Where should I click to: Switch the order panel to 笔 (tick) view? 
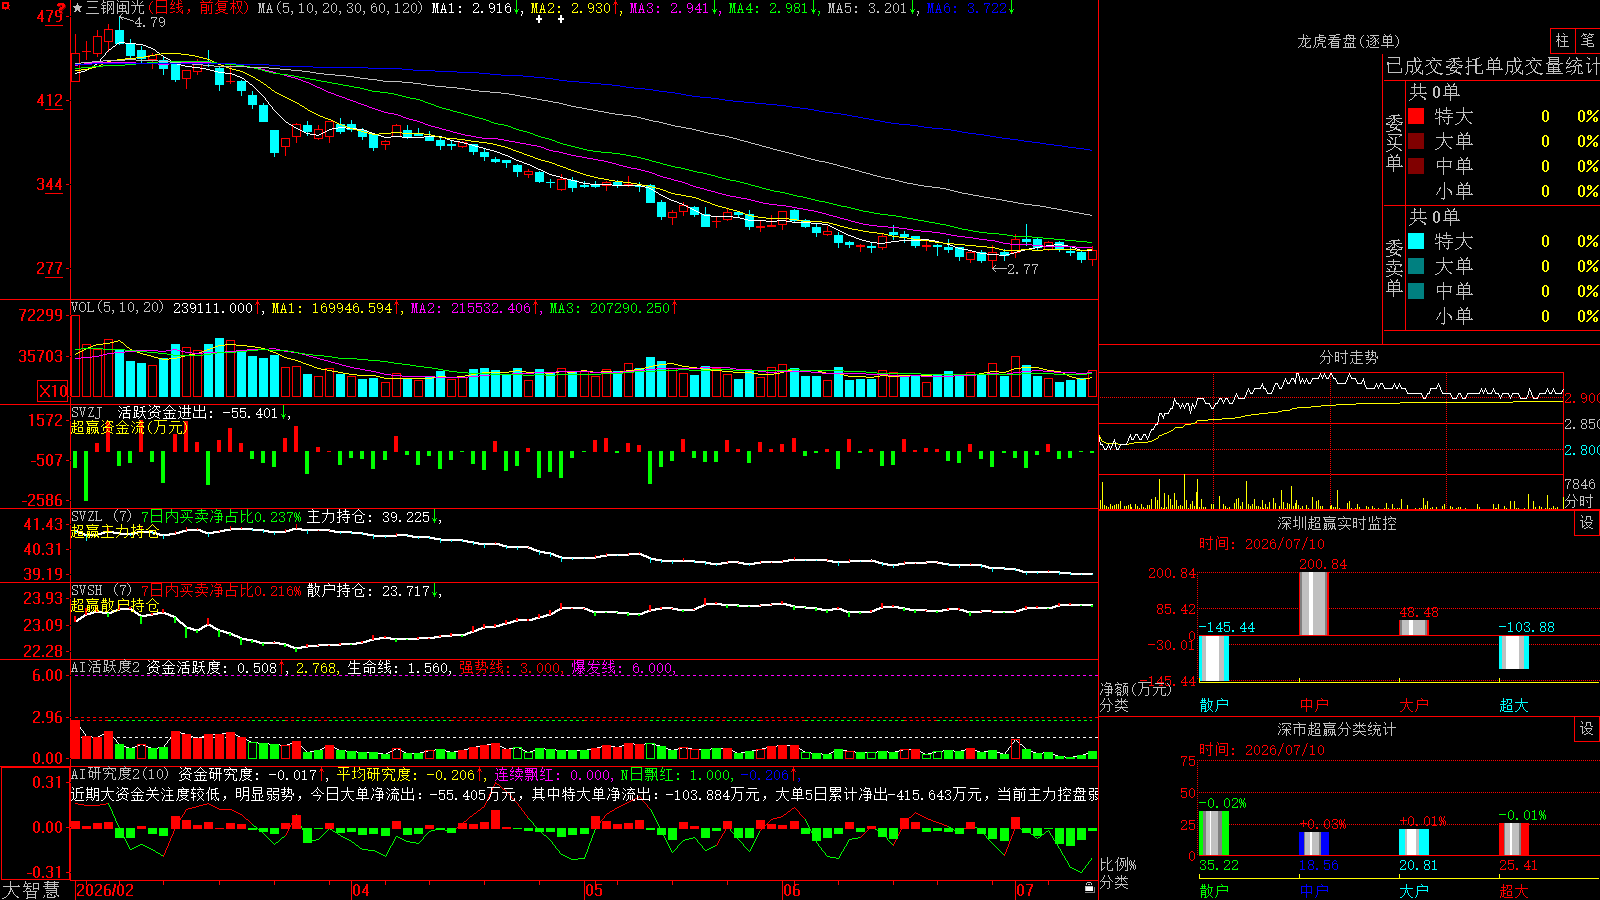(x=1587, y=40)
